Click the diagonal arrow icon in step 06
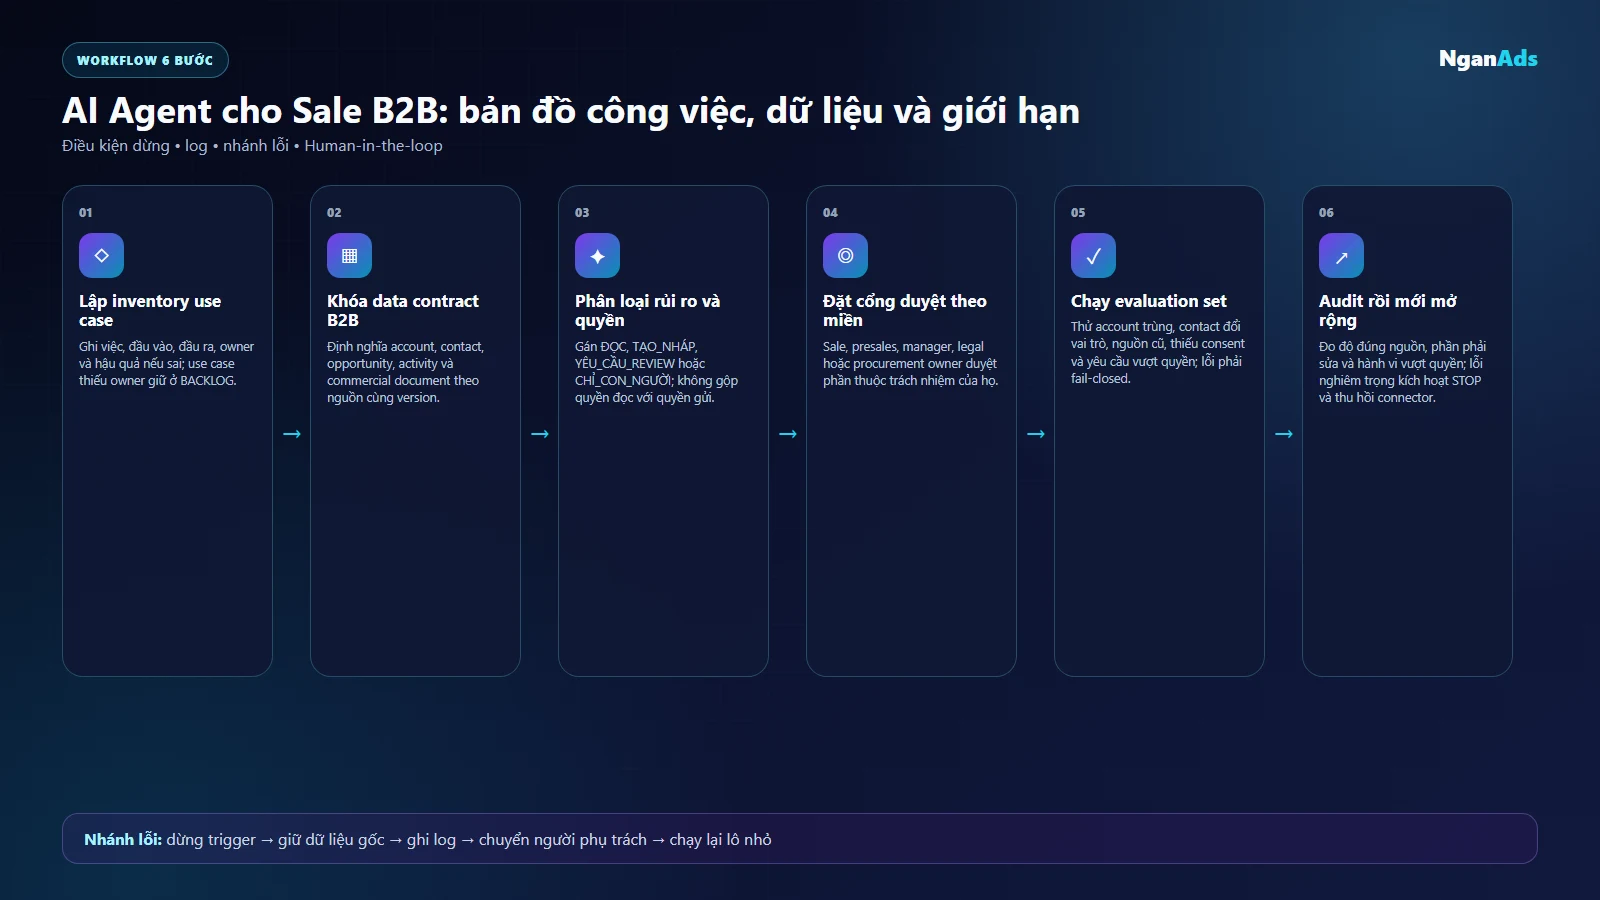This screenshot has height=900, width=1600. tap(1341, 256)
